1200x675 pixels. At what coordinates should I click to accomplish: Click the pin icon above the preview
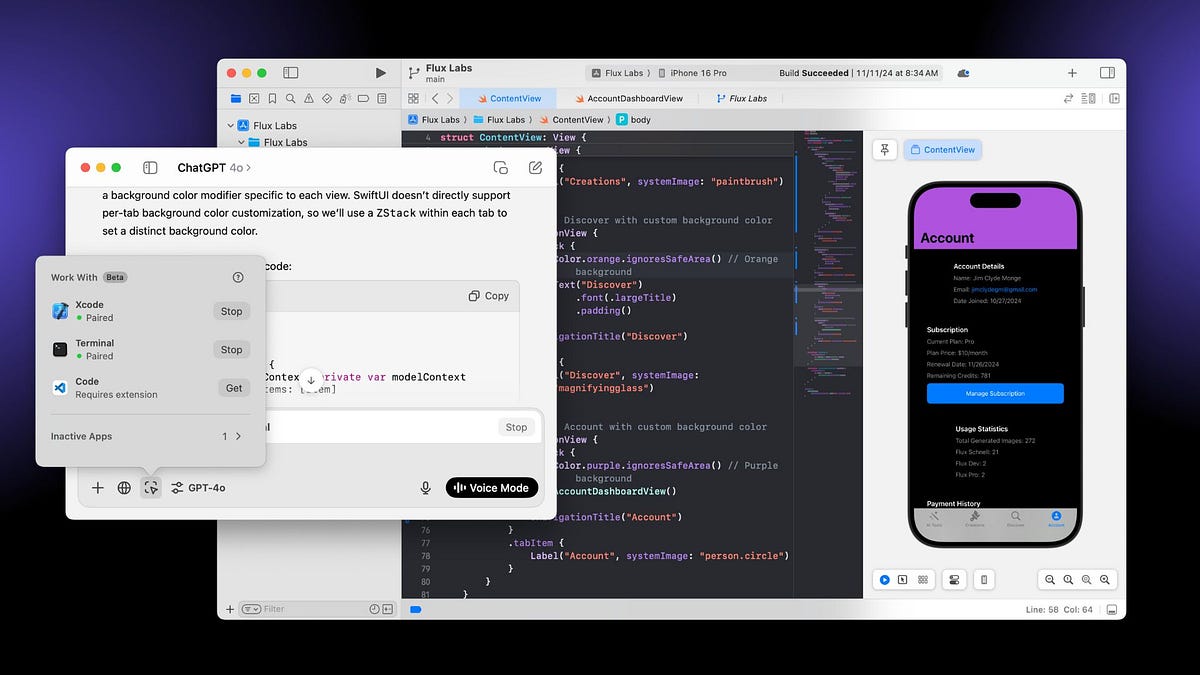(x=884, y=149)
